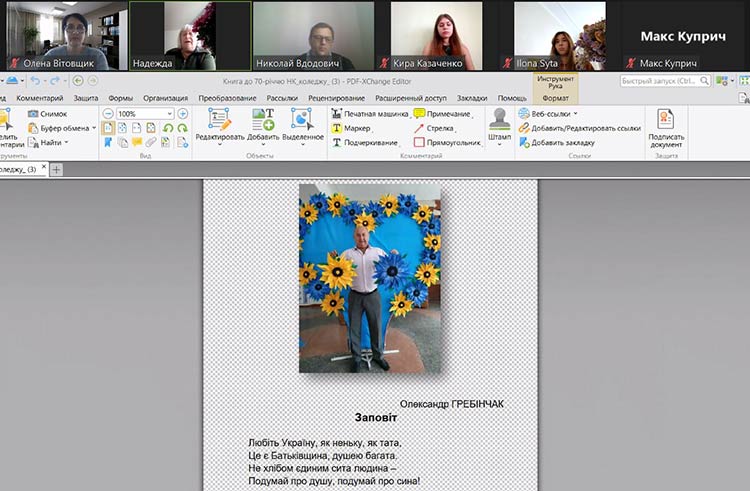Click the Штамп stamp tool
The height and width of the screenshot is (491, 750).
pyautogui.click(x=498, y=126)
